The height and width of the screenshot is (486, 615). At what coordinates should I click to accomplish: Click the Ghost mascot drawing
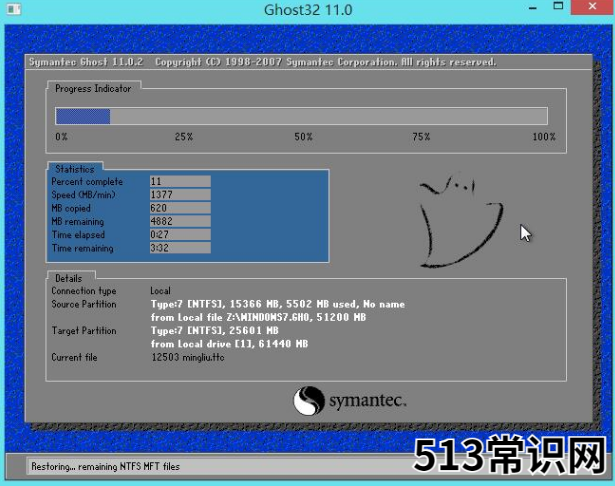click(461, 222)
